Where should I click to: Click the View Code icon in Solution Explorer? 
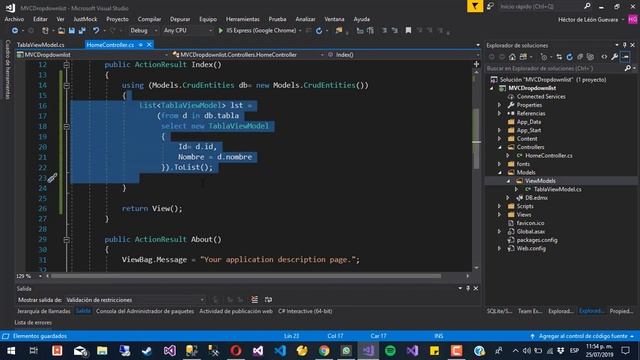coord(604,57)
